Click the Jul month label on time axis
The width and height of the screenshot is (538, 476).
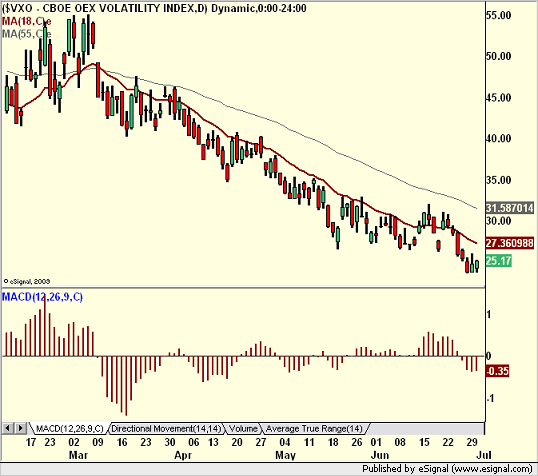[484, 455]
